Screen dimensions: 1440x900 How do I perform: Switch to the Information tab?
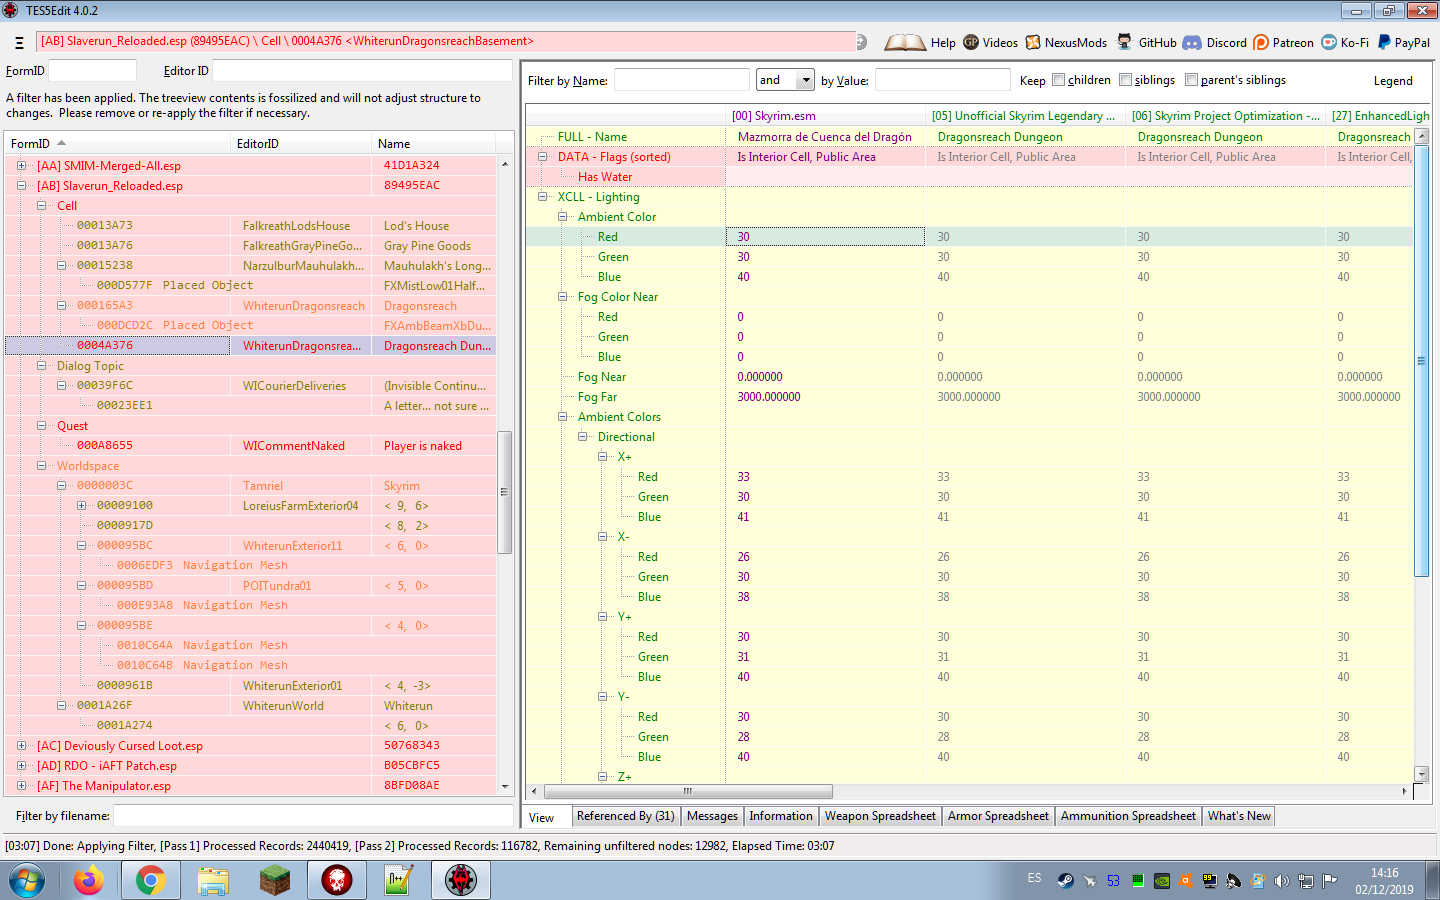[x=781, y=816]
